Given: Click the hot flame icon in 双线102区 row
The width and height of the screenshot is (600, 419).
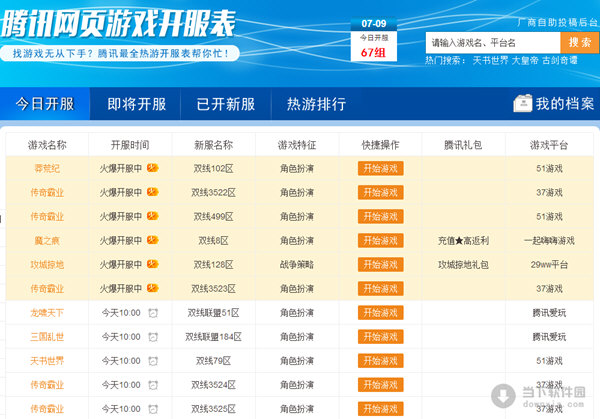Looking at the screenshot, I should (153, 168).
